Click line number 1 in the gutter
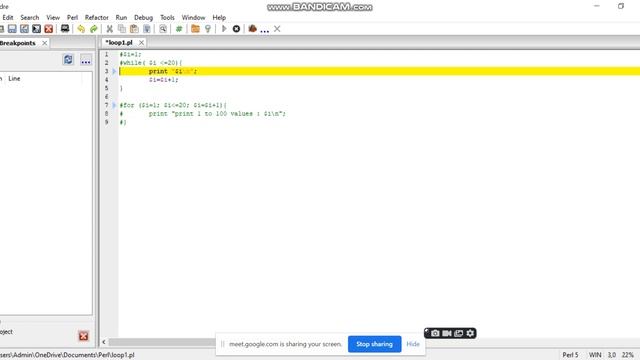This screenshot has width=640, height=360. [107, 54]
